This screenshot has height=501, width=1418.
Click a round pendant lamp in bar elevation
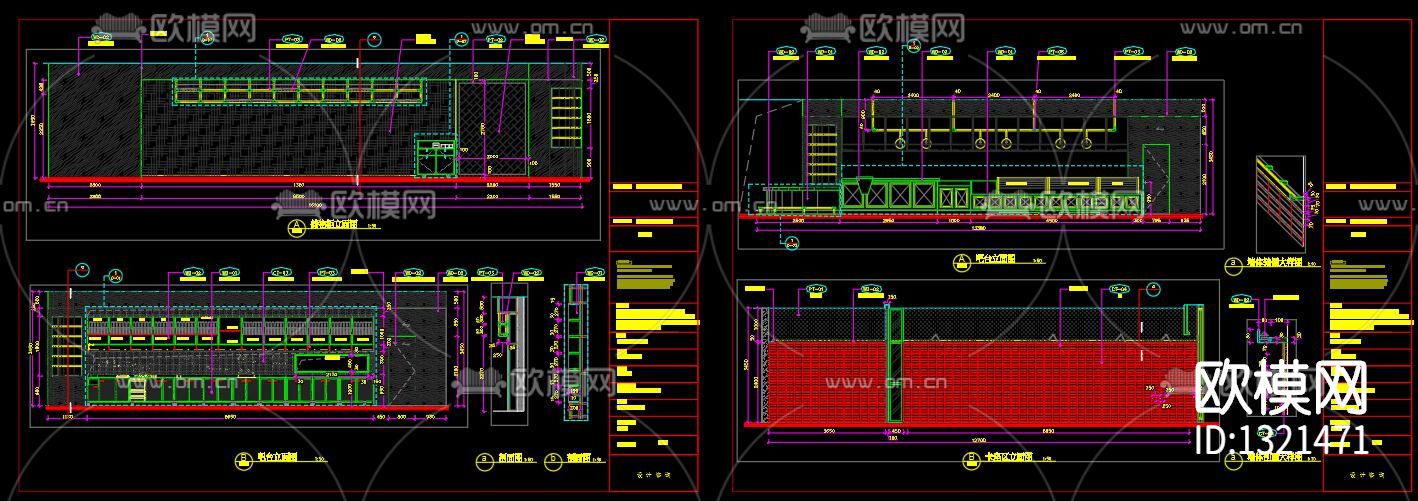(x=900, y=145)
